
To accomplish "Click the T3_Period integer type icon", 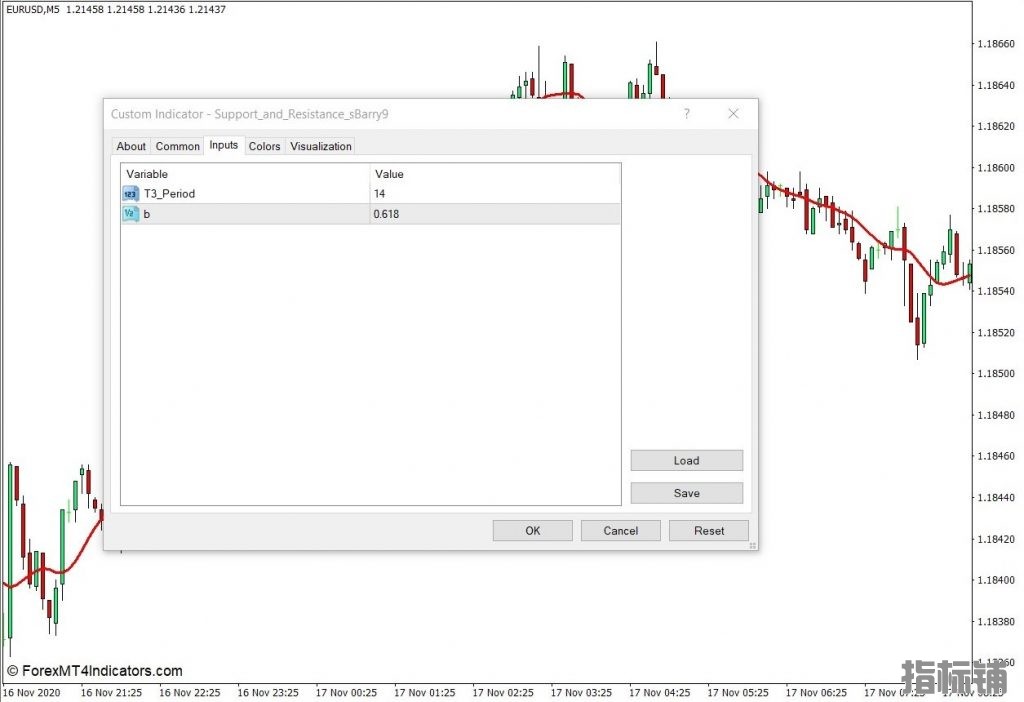I will click(x=131, y=194).
